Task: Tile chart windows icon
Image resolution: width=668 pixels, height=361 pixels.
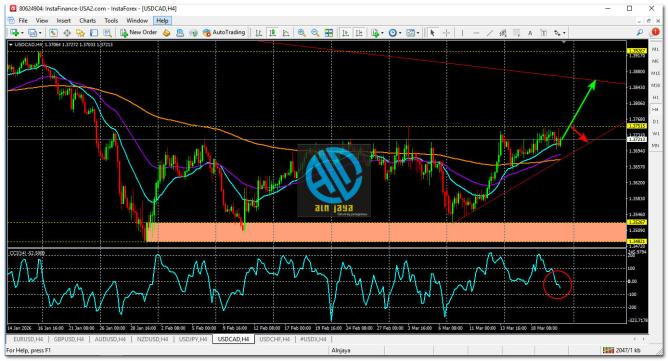Action: click(329, 33)
